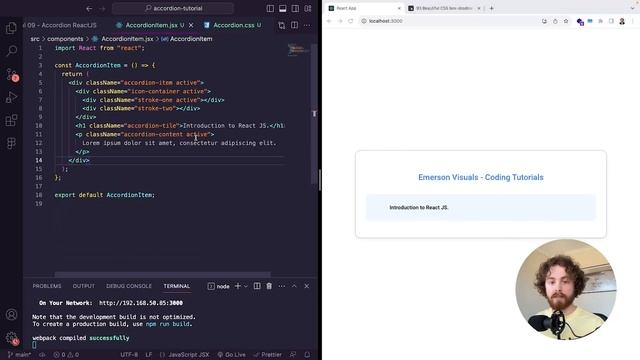Close the terminal panel
Image resolution: width=640 pixels, height=360 pixels.
[307, 286]
